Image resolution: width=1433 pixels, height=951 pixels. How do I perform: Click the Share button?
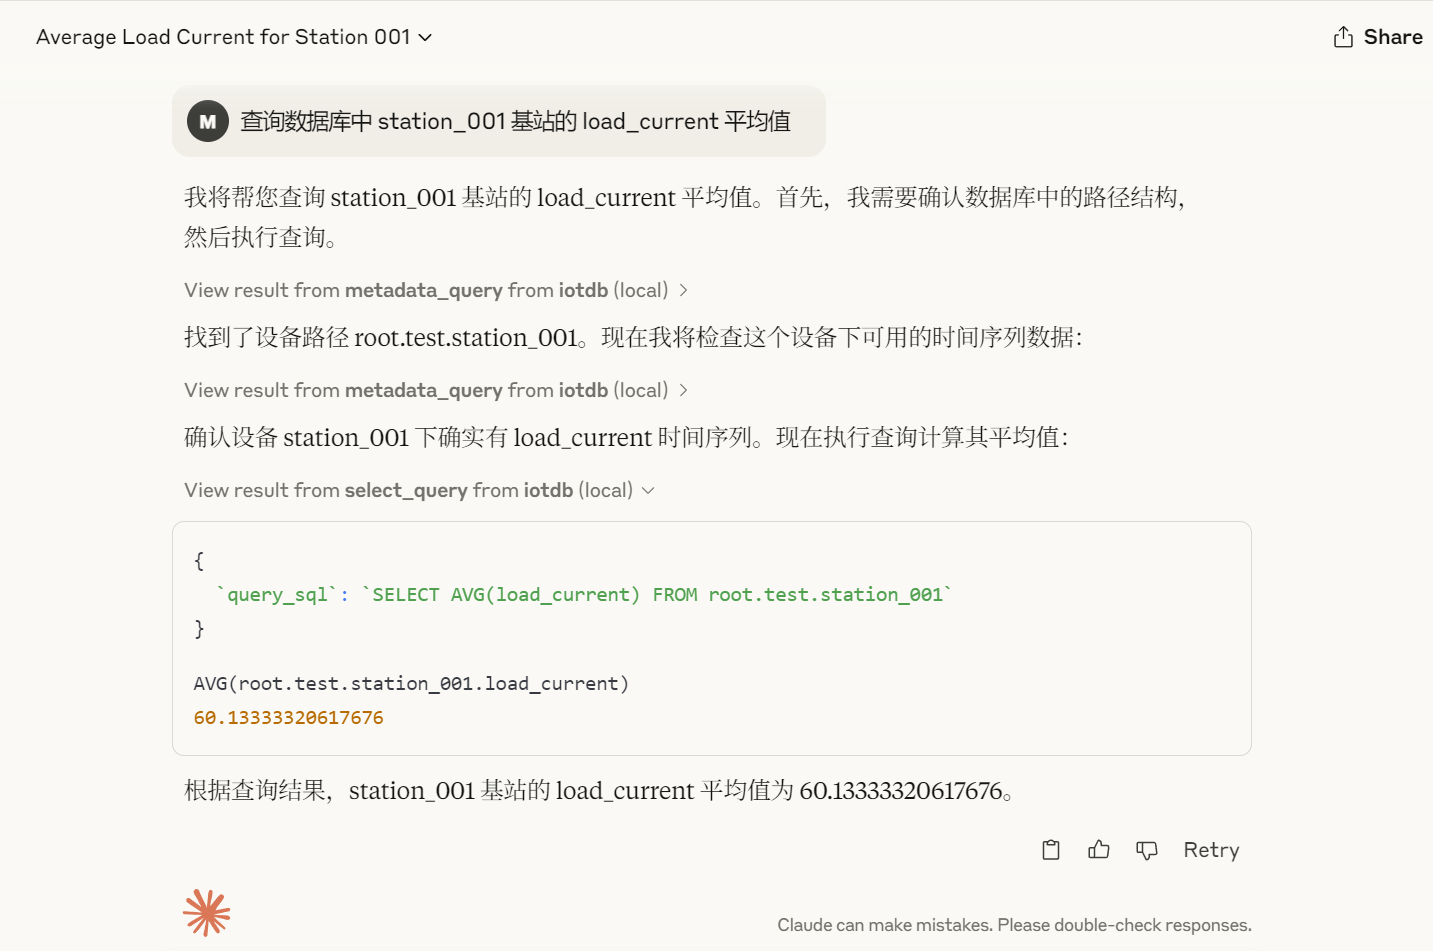pyautogui.click(x=1392, y=36)
